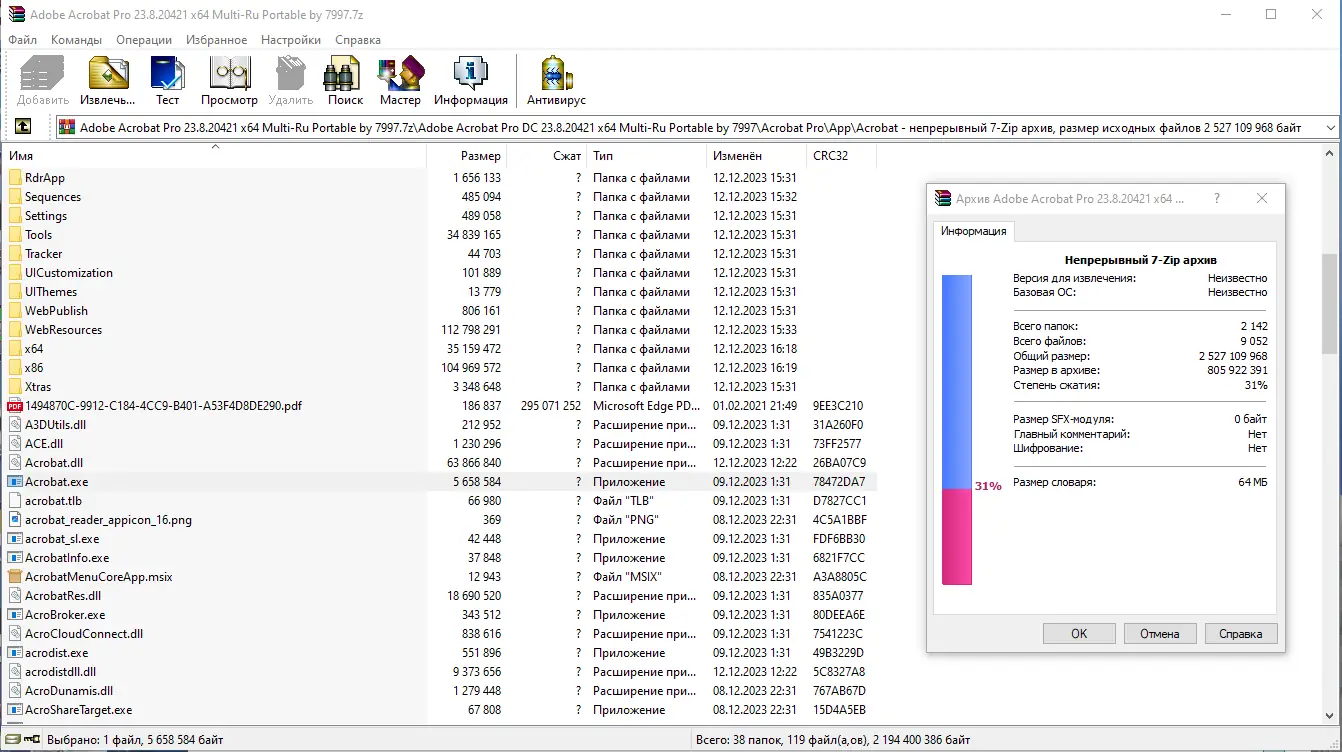Click the file icon beside A3DUtils.dll

pyautogui.click(x=15, y=425)
